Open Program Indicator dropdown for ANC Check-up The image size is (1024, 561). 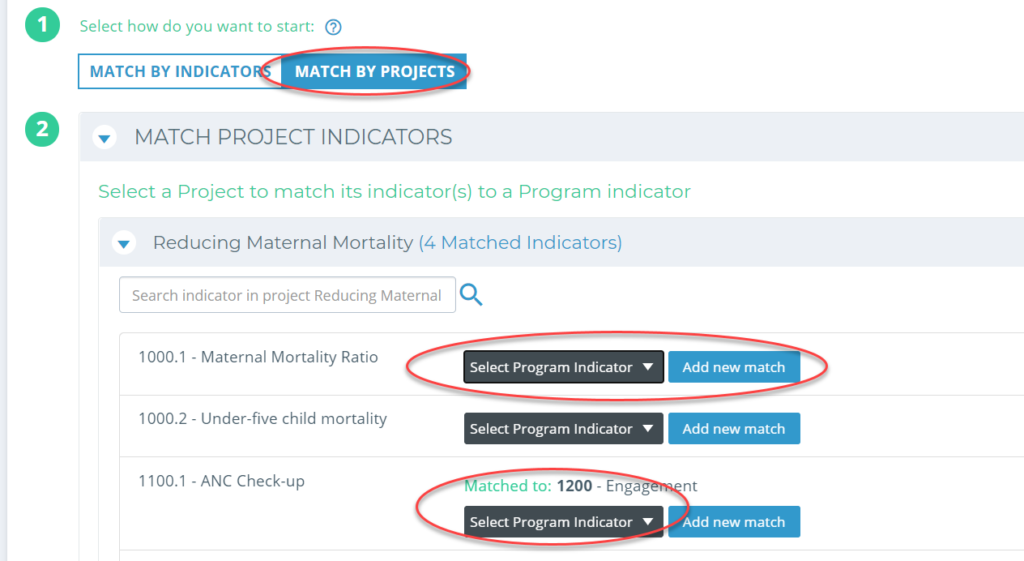coord(564,522)
